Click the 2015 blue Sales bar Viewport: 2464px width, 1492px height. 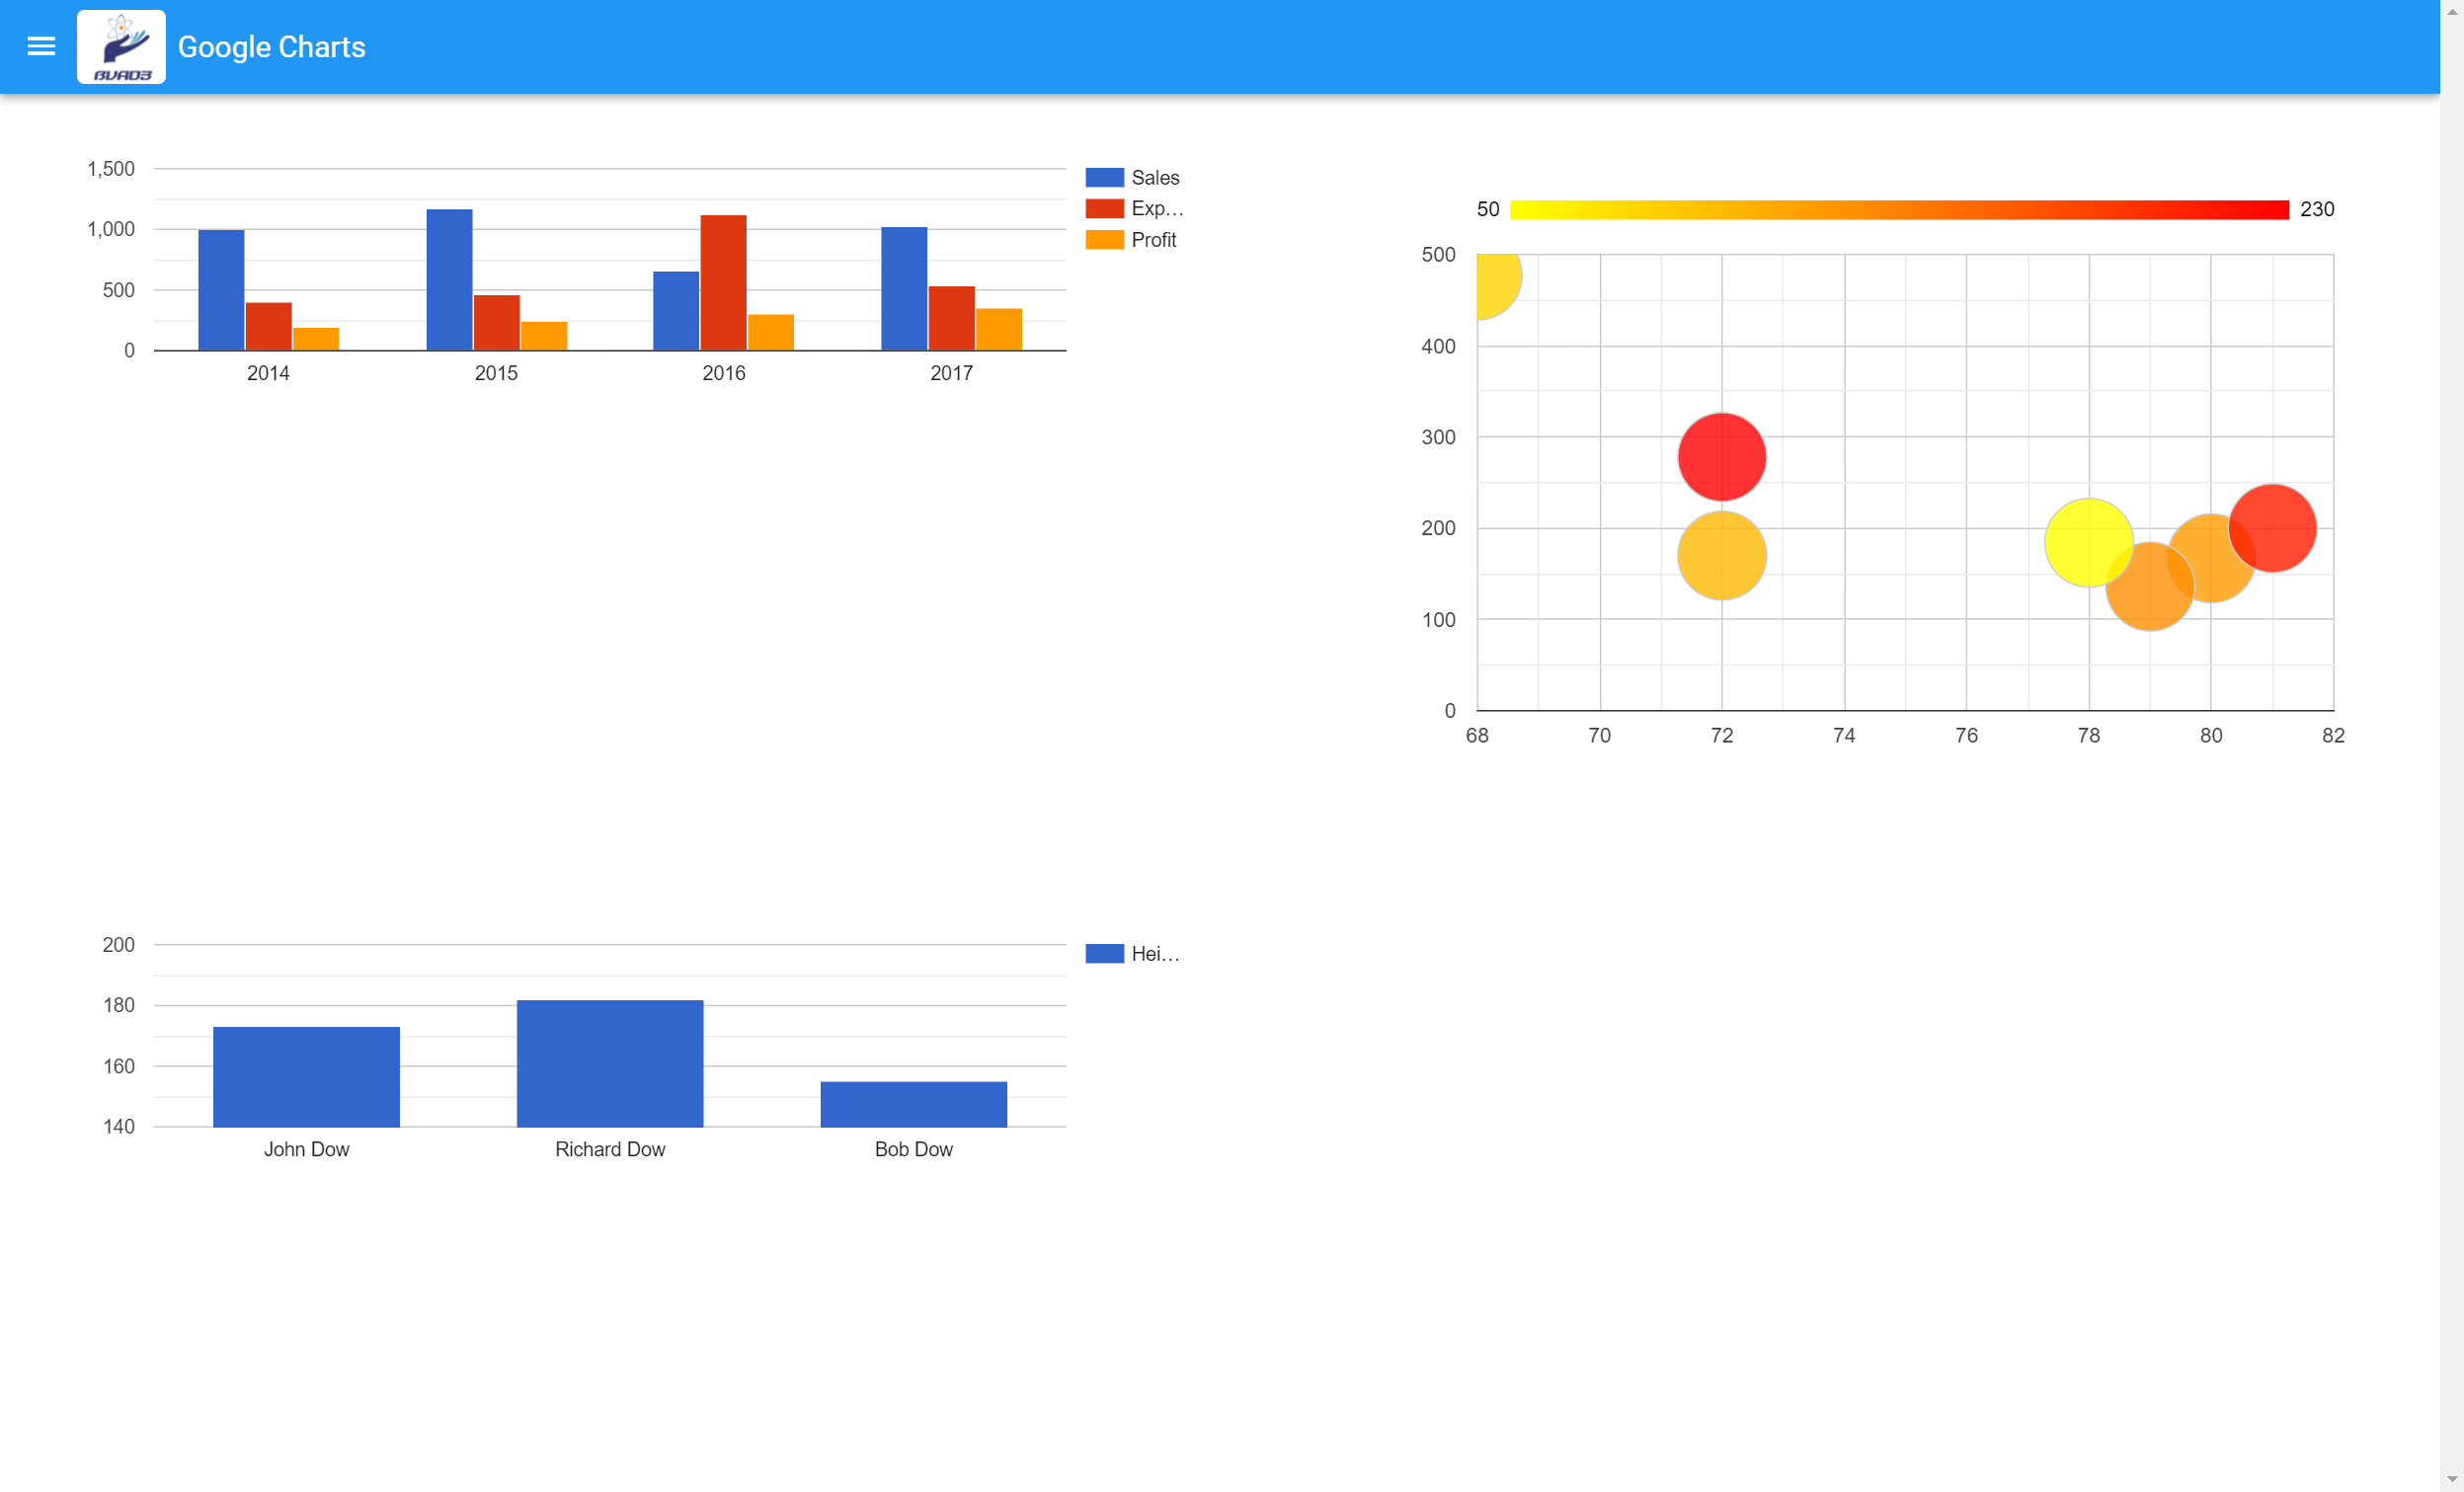pos(449,279)
